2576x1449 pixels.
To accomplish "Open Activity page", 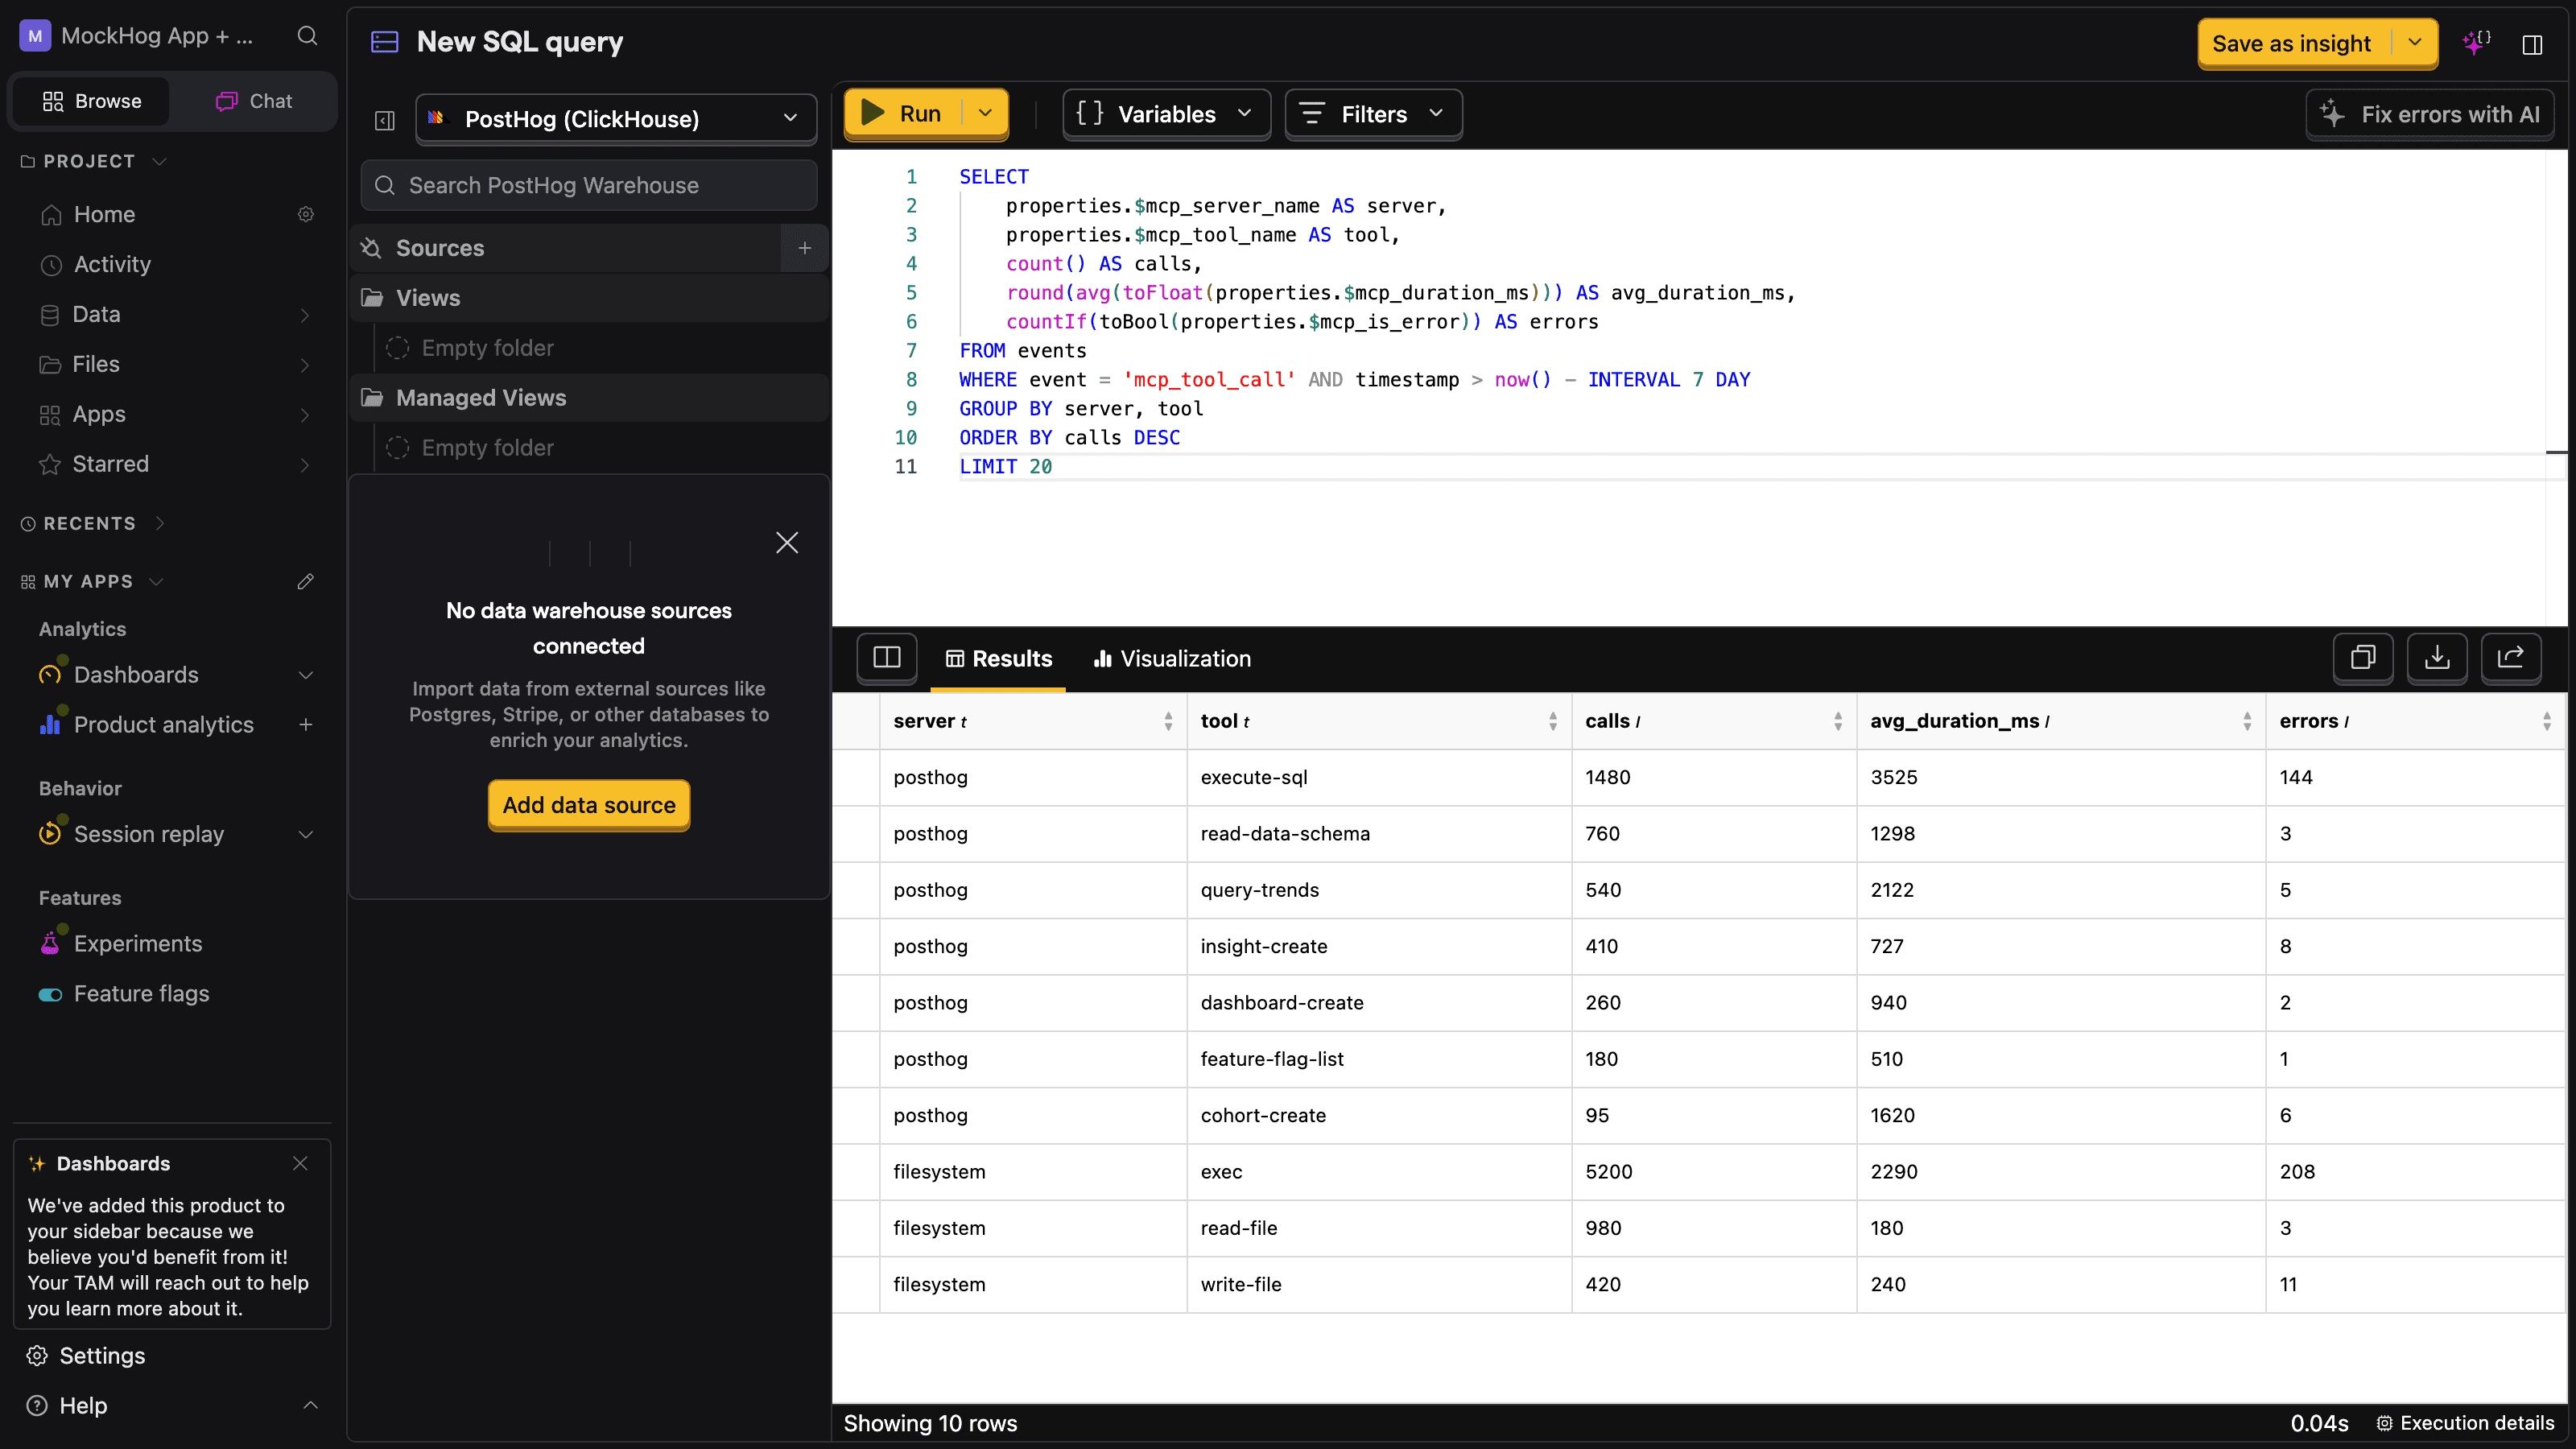I will tap(112, 264).
